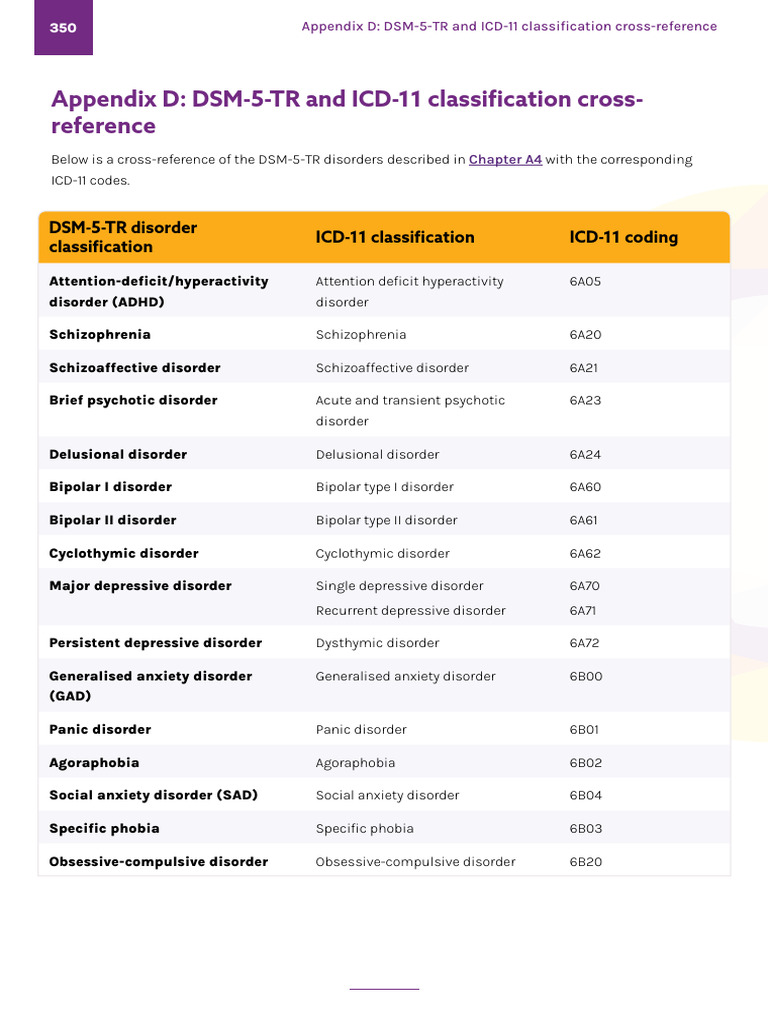The width and height of the screenshot is (768, 1024).
Task: Click the Generalised anxiety disorder (GAD) row label
Action: point(150,686)
